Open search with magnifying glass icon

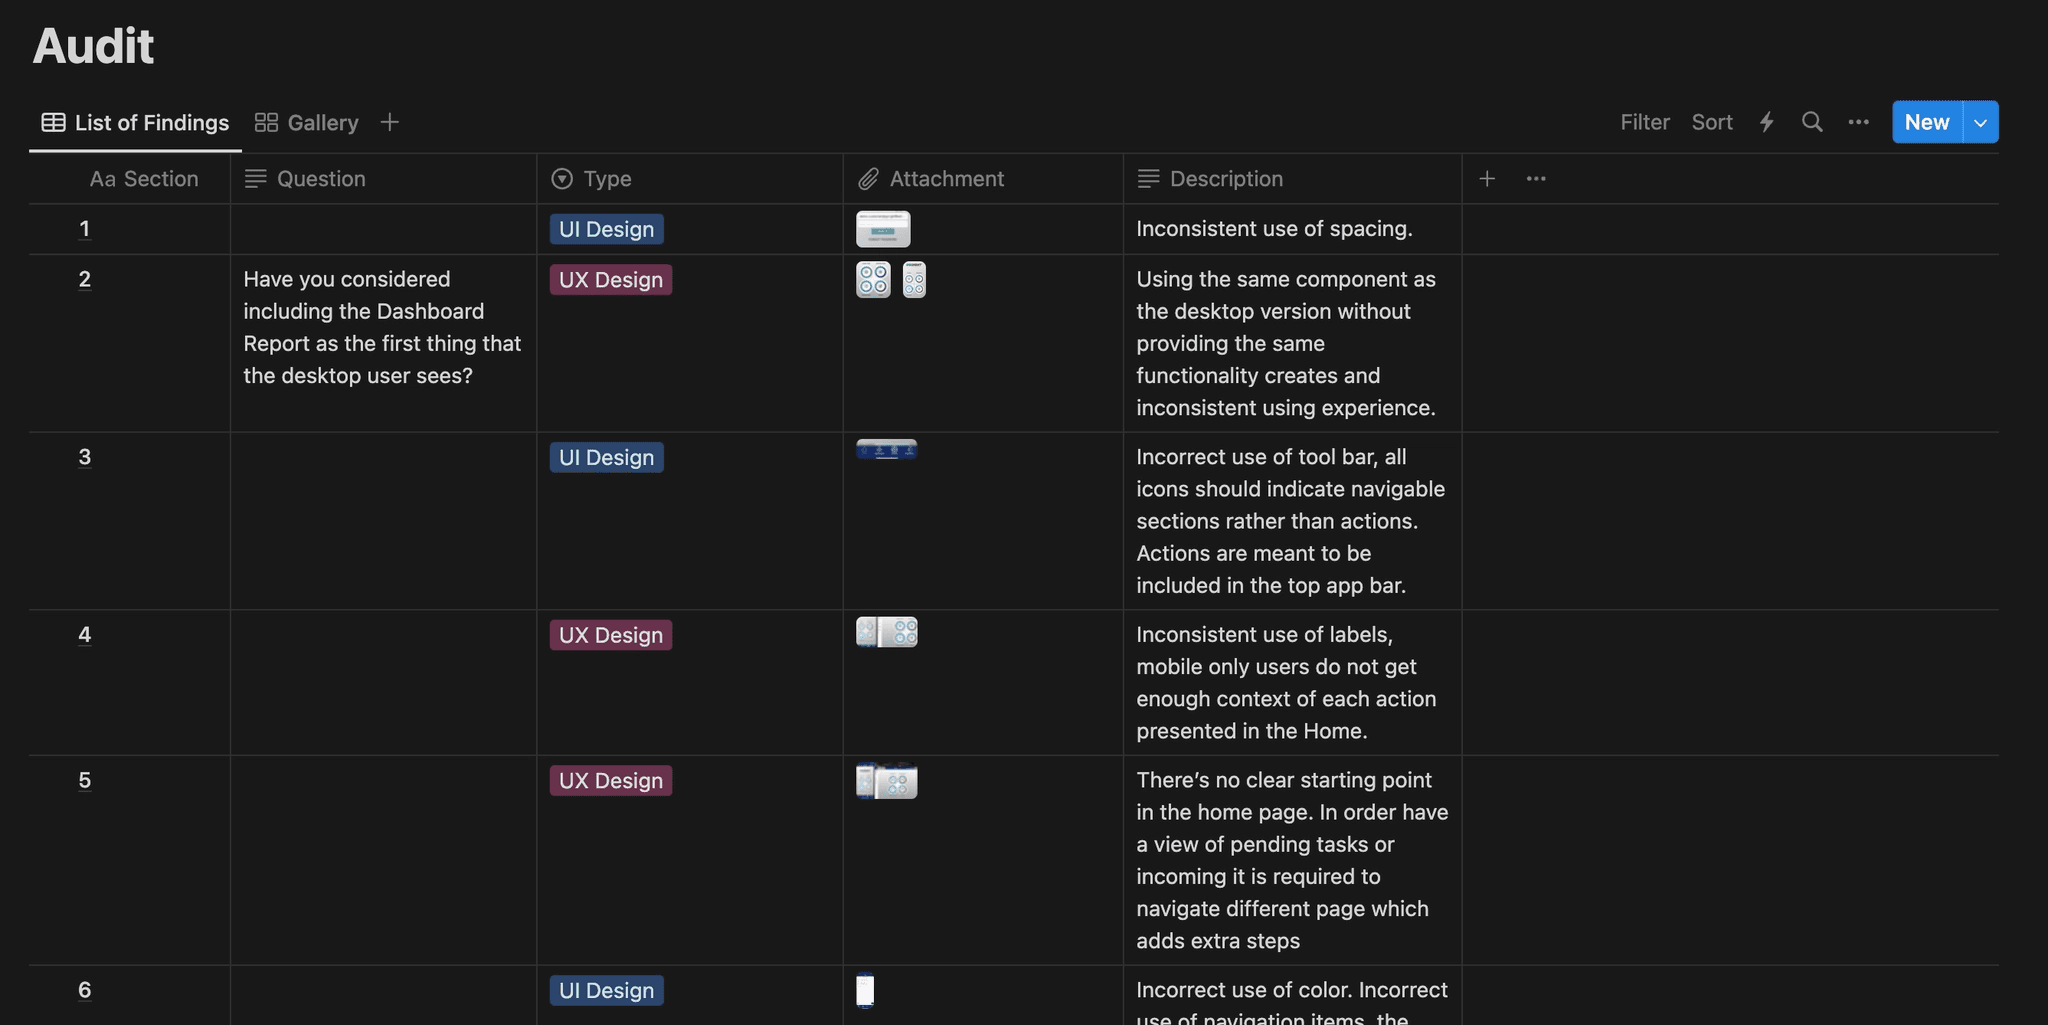coord(1812,122)
